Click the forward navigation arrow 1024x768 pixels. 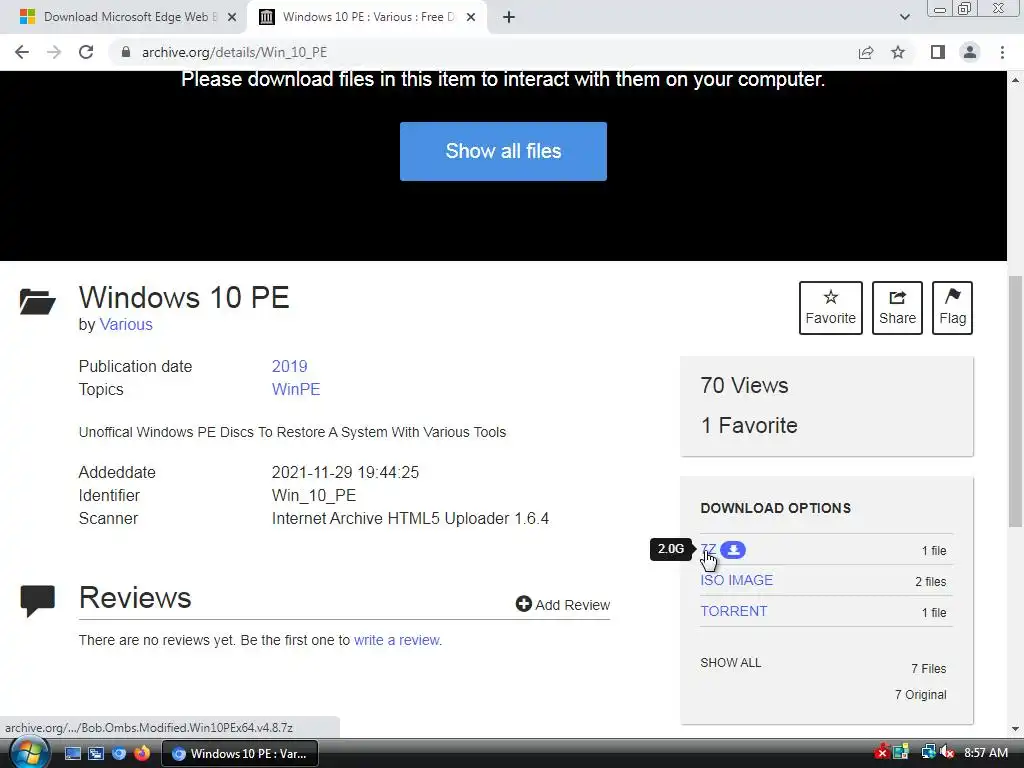[x=54, y=52]
